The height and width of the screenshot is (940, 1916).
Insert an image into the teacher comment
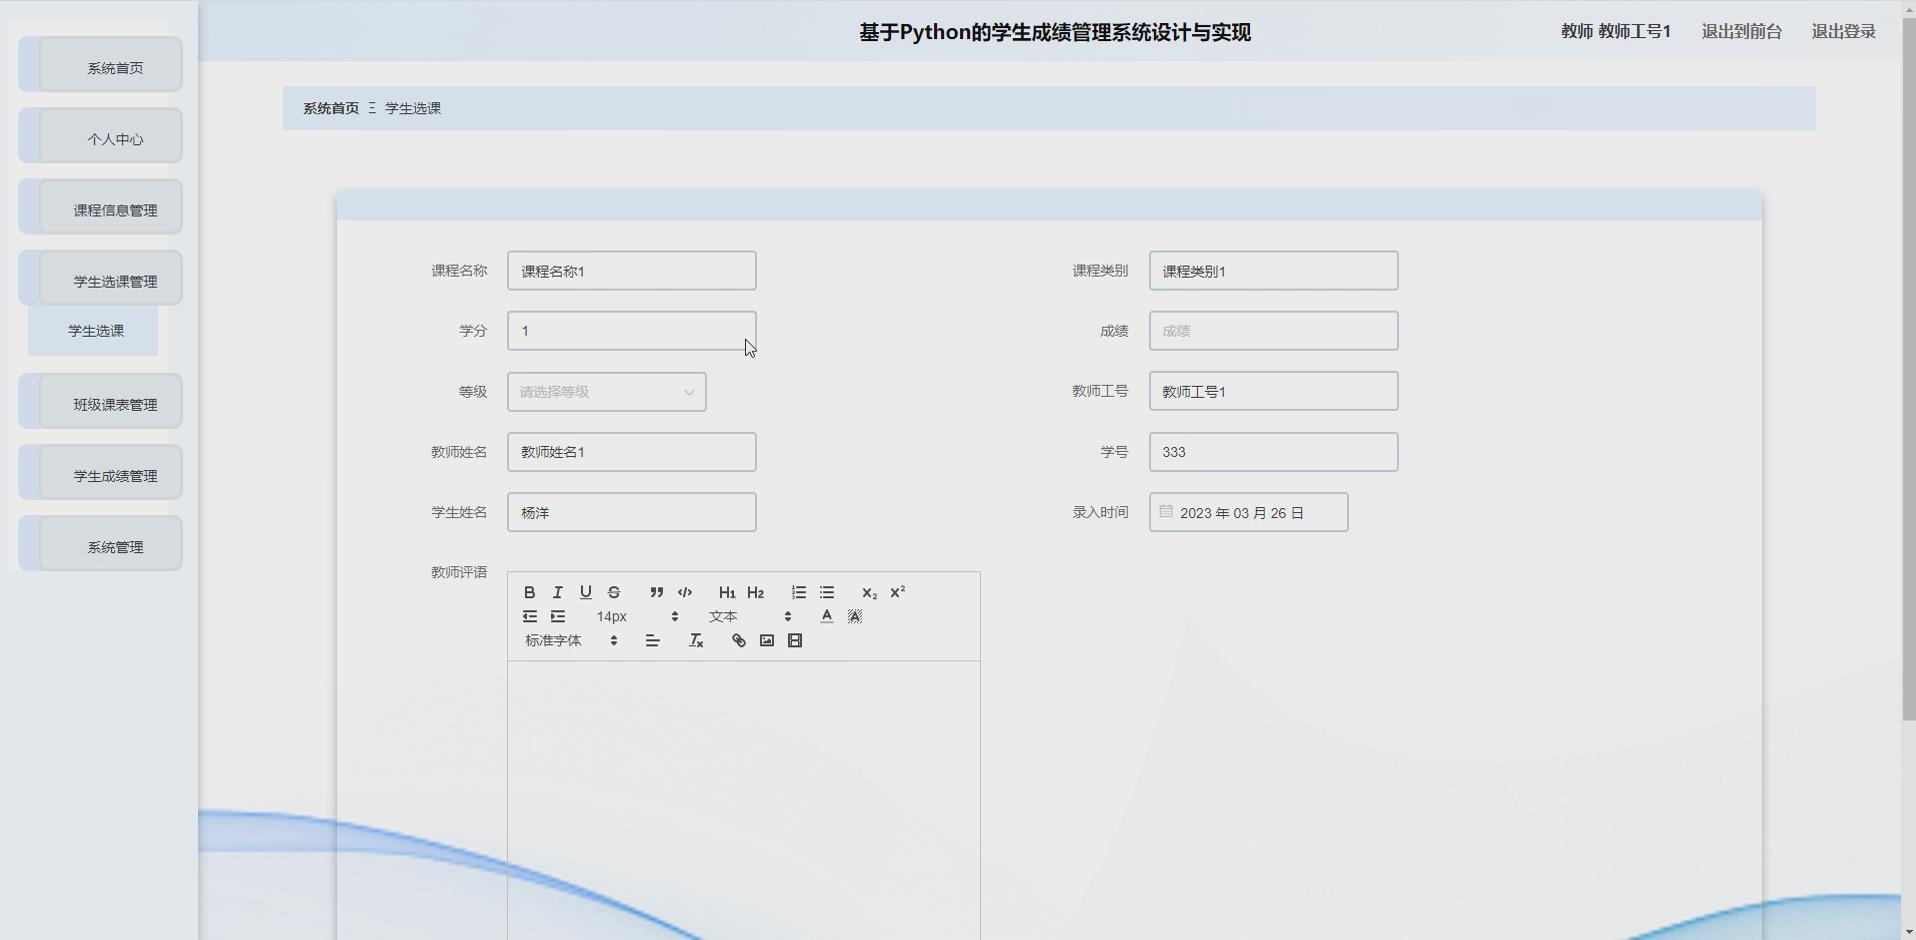(766, 640)
